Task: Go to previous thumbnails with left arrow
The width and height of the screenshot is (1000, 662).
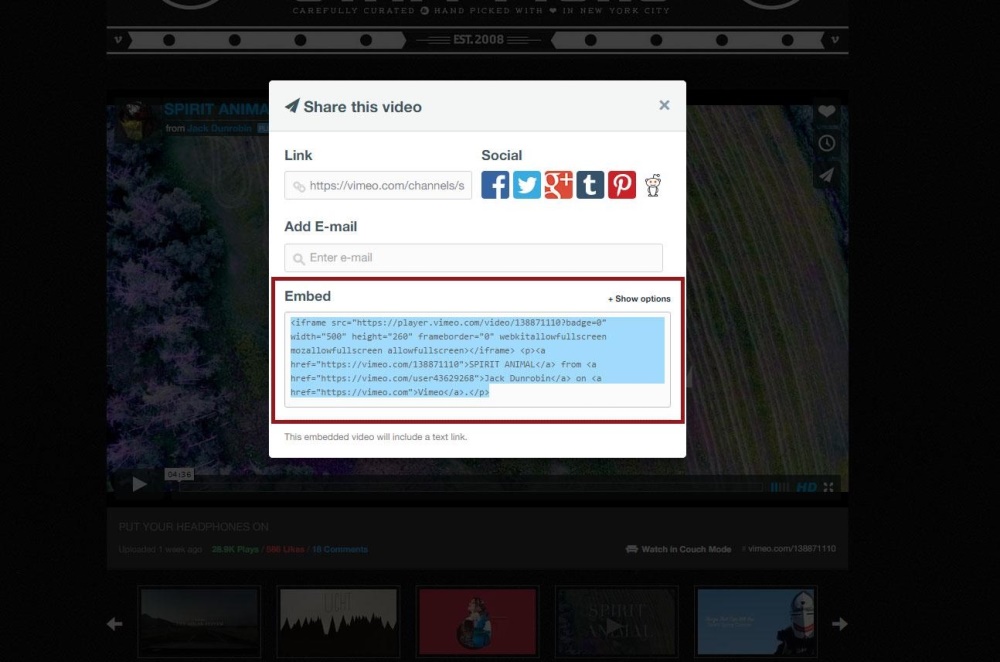Action: click(115, 624)
